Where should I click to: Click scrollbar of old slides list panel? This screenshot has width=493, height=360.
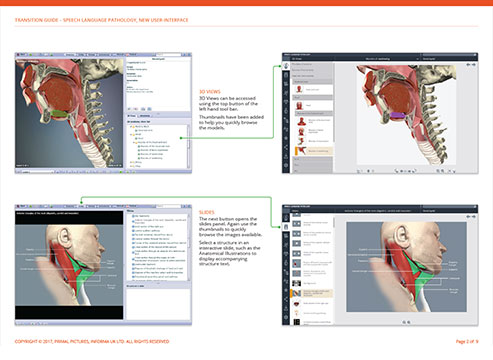[189, 247]
